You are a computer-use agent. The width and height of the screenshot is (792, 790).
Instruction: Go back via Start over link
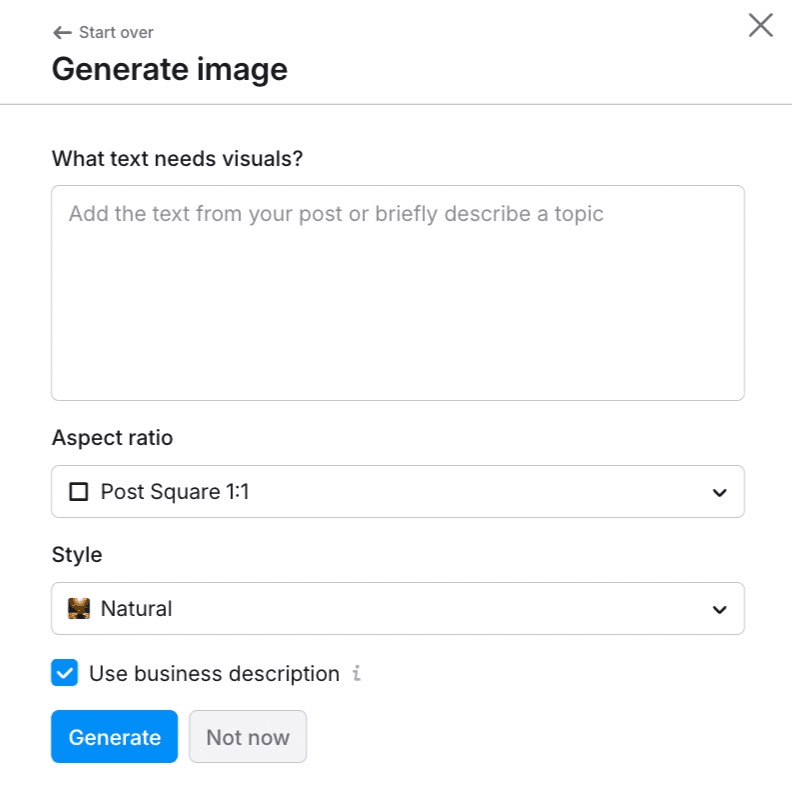tap(116, 32)
